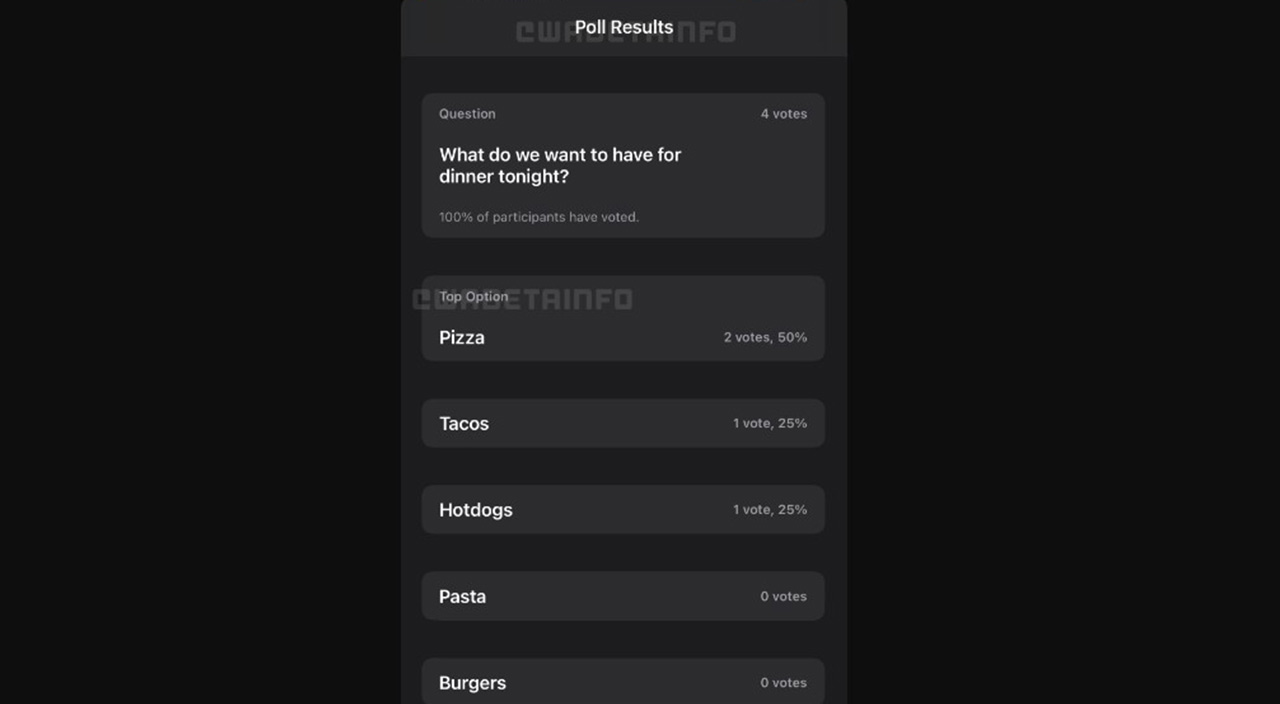Viewport: 1280px width, 704px height.
Task: Click the Hotdogs 1 vote, 25% count
Action: tap(769, 510)
